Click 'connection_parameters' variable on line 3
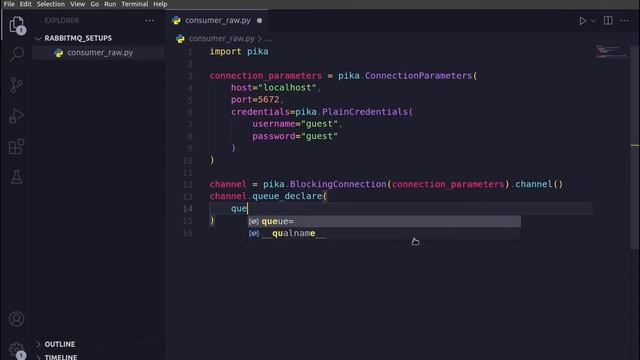The width and height of the screenshot is (640, 360). [266, 76]
